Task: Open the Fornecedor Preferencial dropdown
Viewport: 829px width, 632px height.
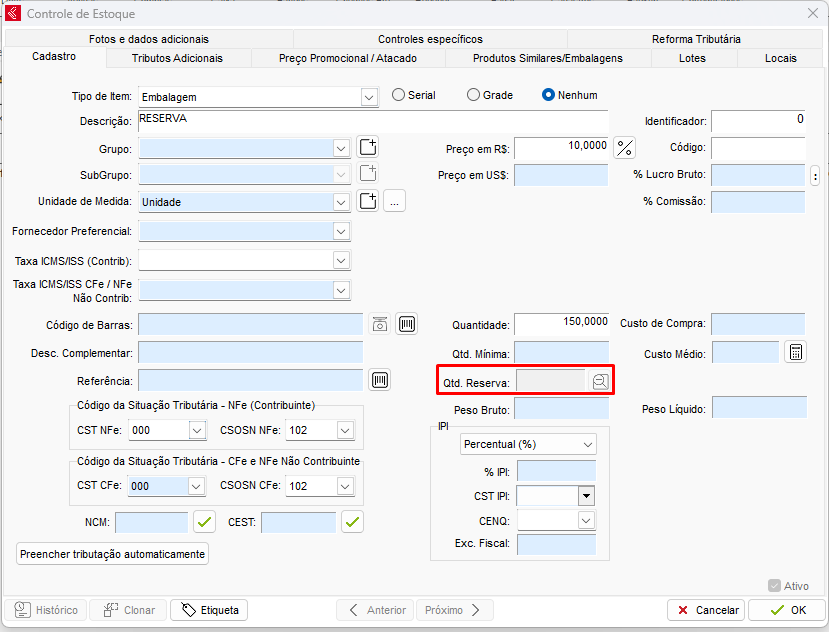Action: (341, 231)
